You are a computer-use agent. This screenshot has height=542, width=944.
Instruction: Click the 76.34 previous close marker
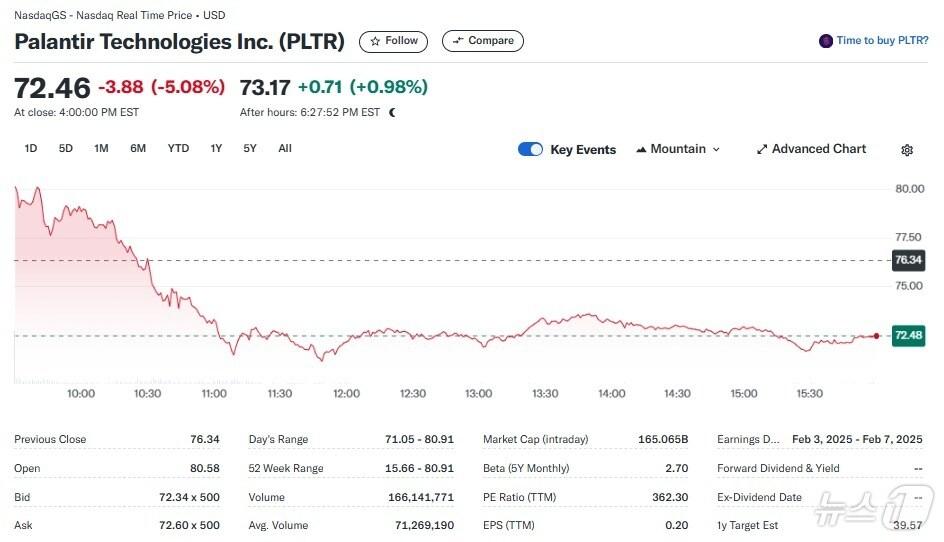(908, 260)
